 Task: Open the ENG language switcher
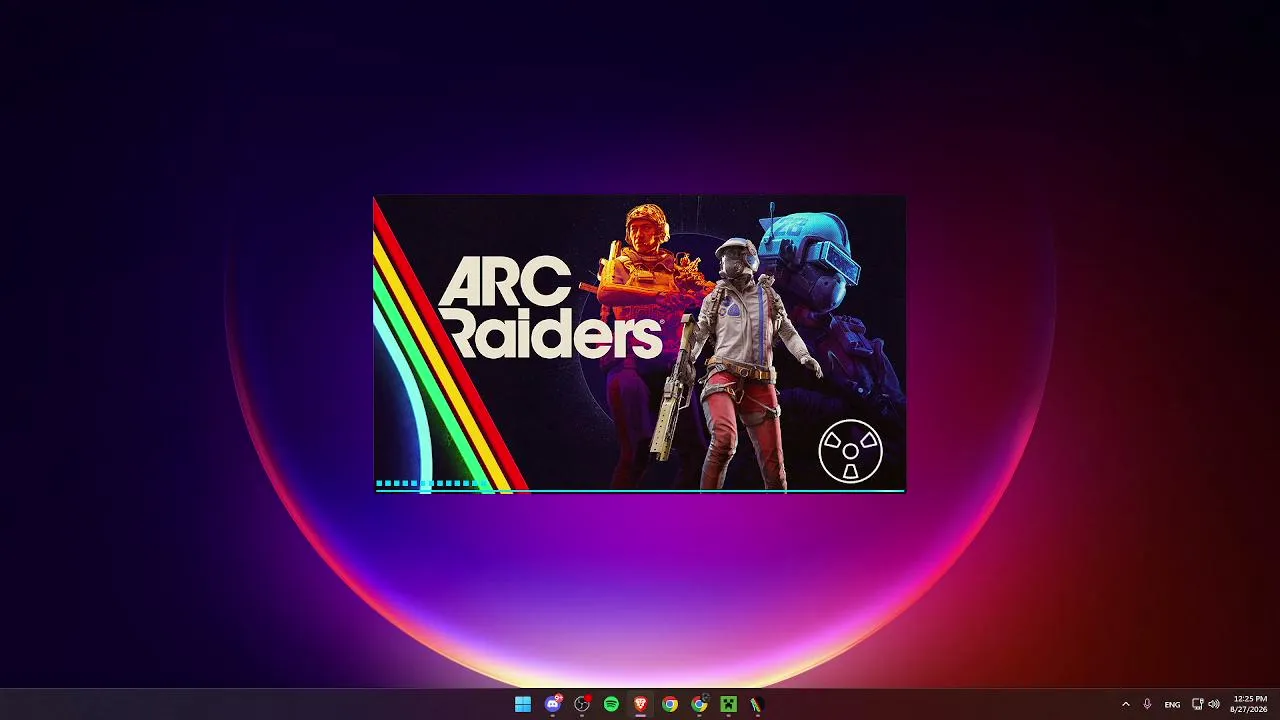point(1172,705)
